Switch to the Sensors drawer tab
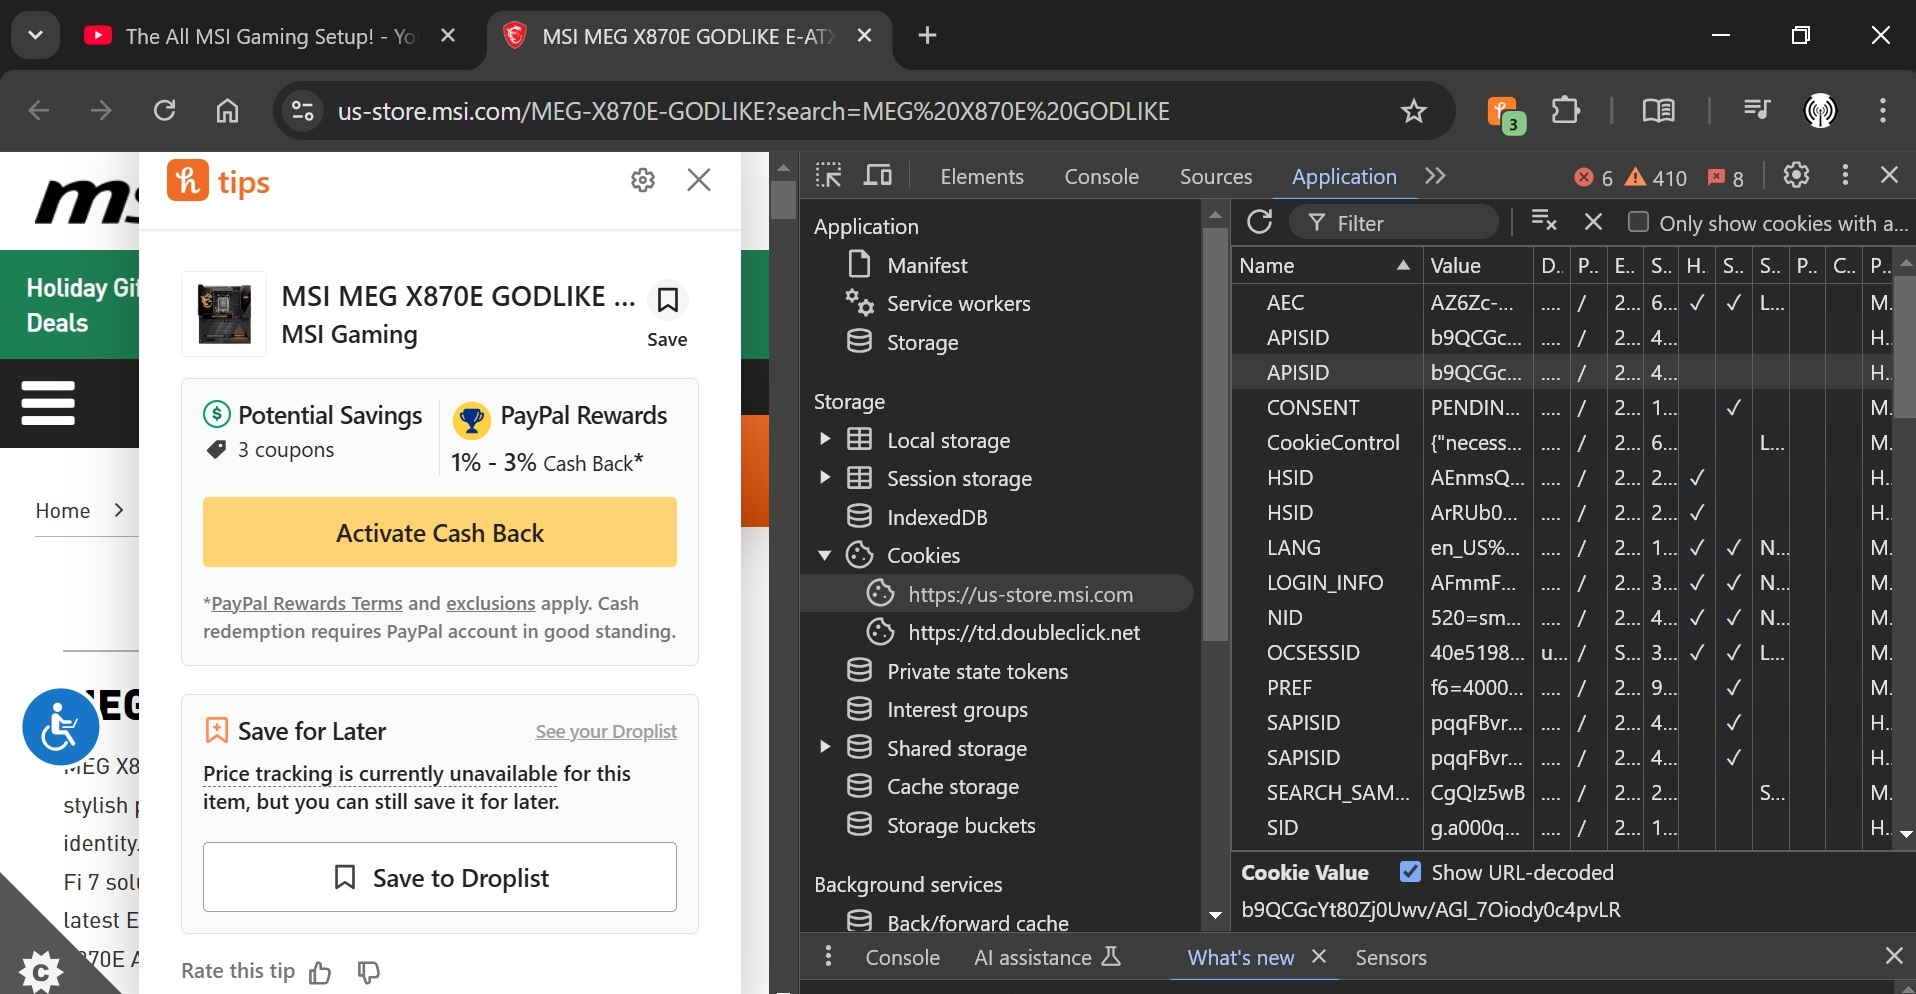The image size is (1916, 994). point(1390,958)
